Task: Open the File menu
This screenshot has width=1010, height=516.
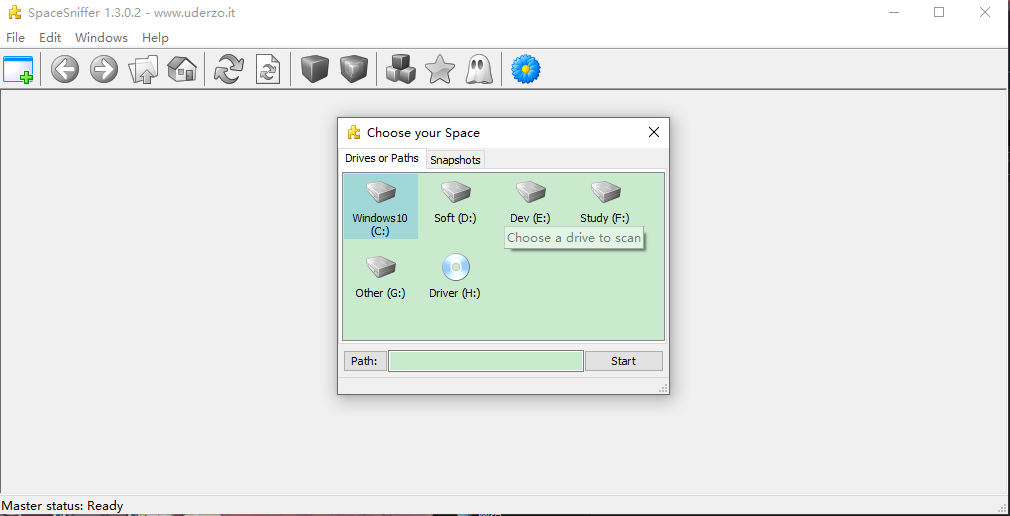Action: [15, 37]
